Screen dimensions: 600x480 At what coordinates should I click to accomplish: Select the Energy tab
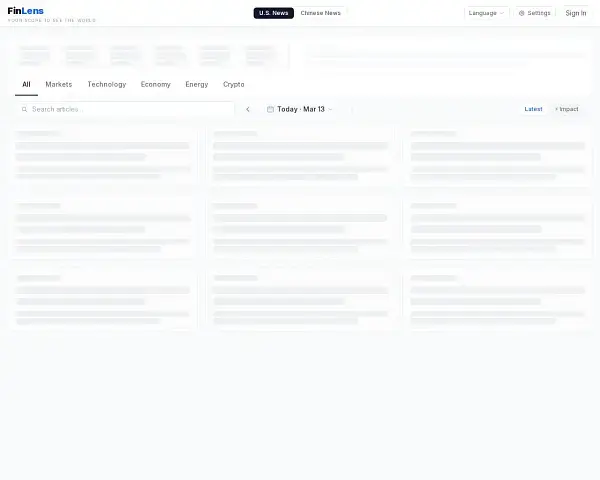click(x=197, y=85)
